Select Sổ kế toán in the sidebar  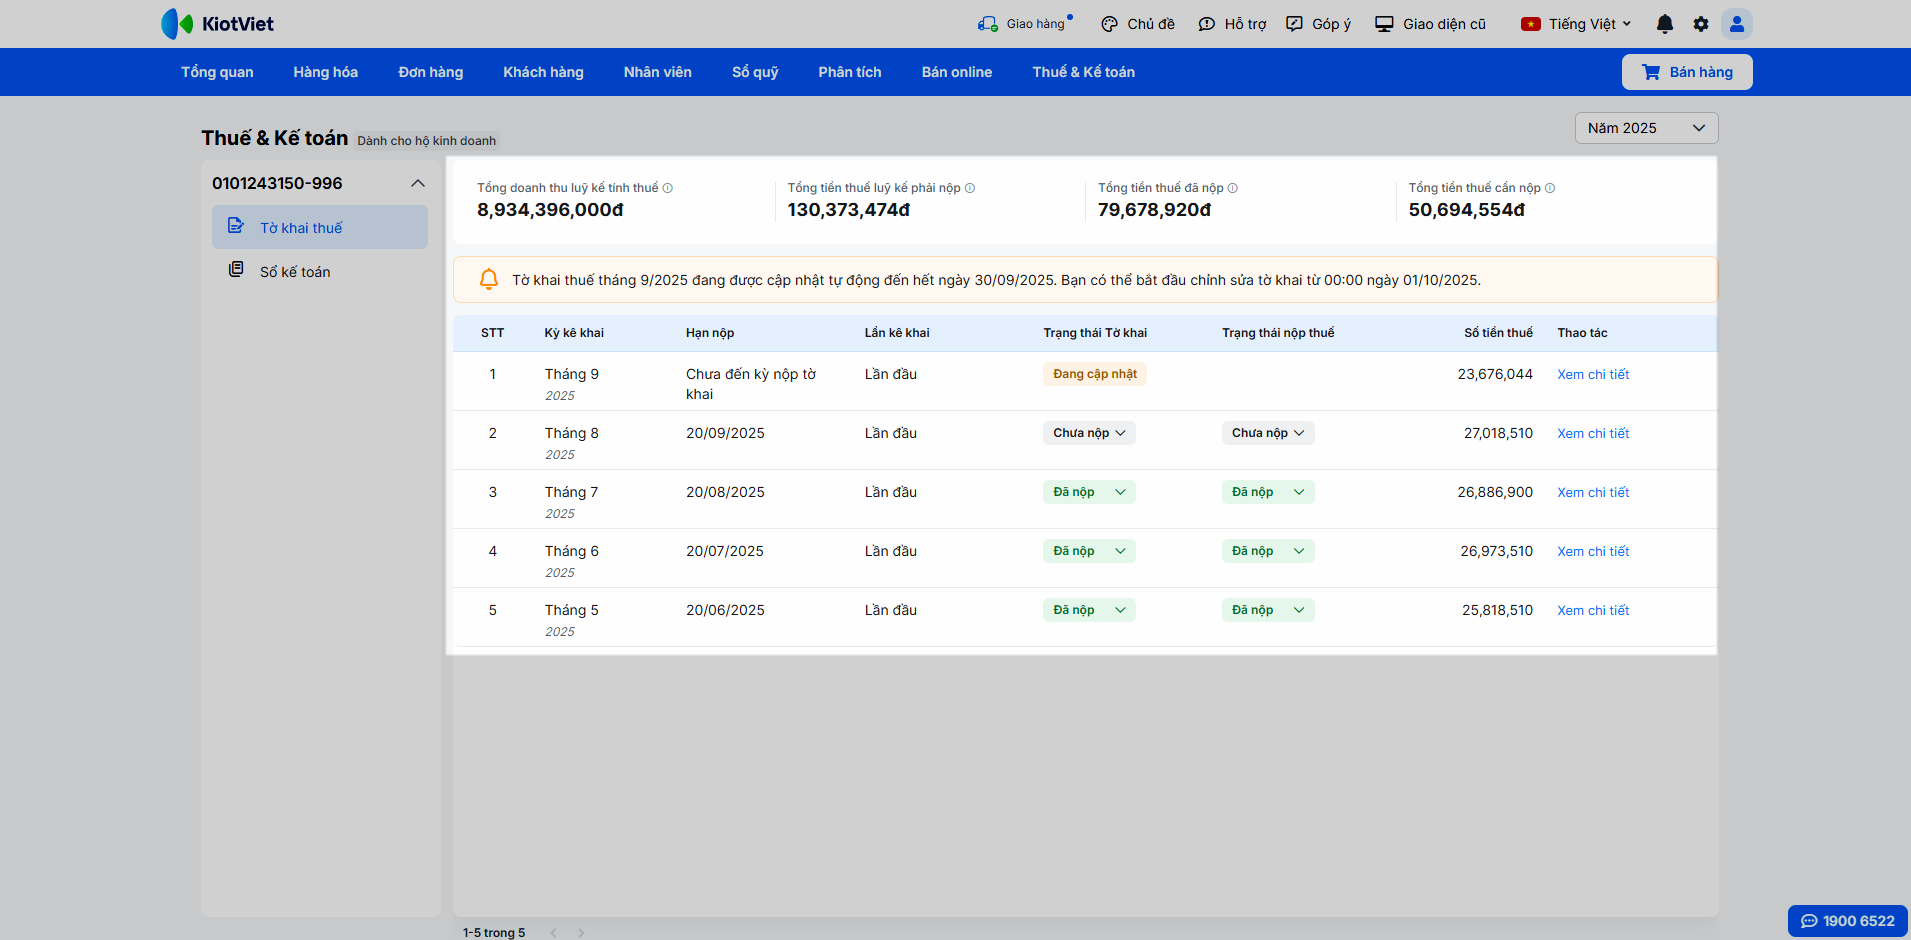[295, 272]
